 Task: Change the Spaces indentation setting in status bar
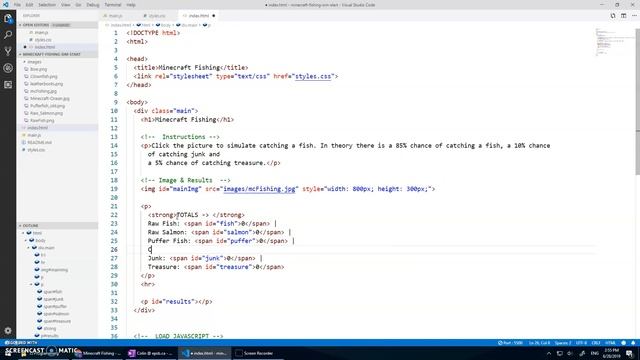point(563,343)
